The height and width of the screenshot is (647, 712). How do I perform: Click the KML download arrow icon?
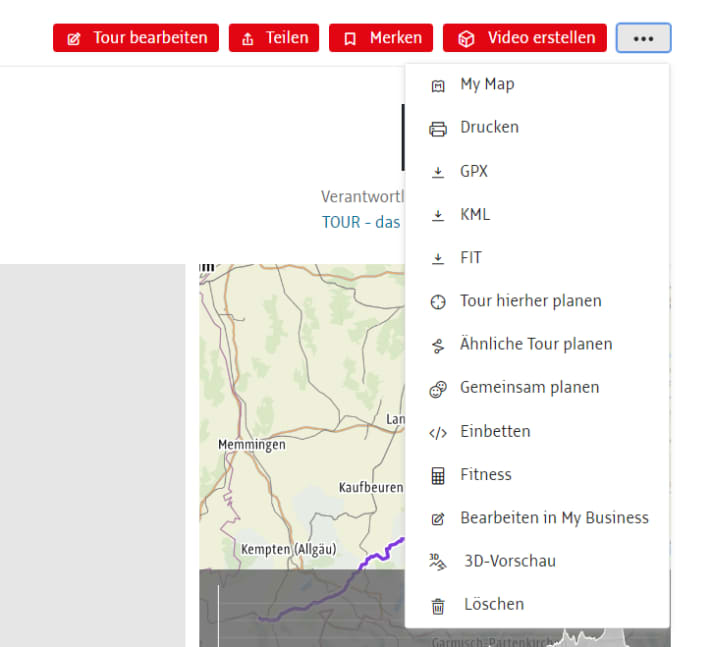(437, 215)
